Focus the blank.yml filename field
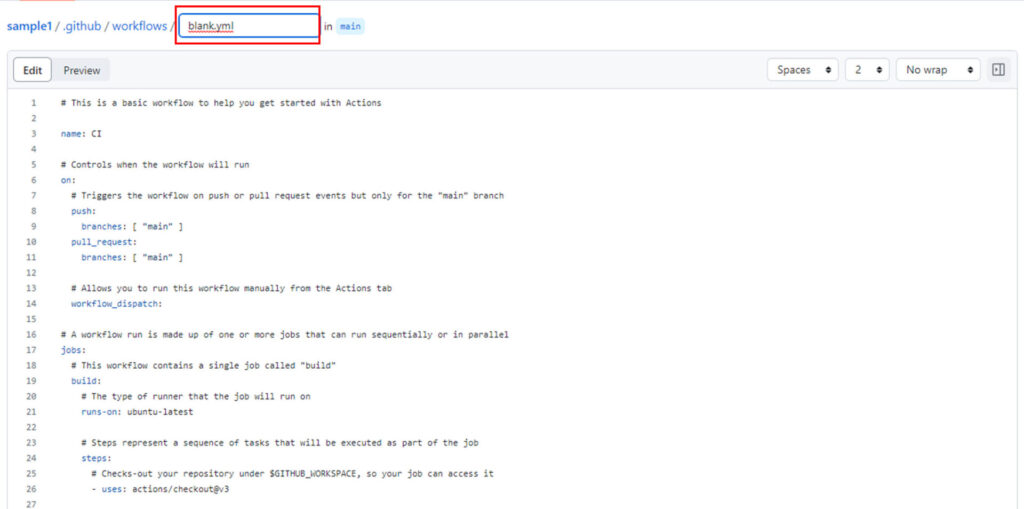Image resolution: width=1024 pixels, height=509 pixels. click(x=248, y=26)
